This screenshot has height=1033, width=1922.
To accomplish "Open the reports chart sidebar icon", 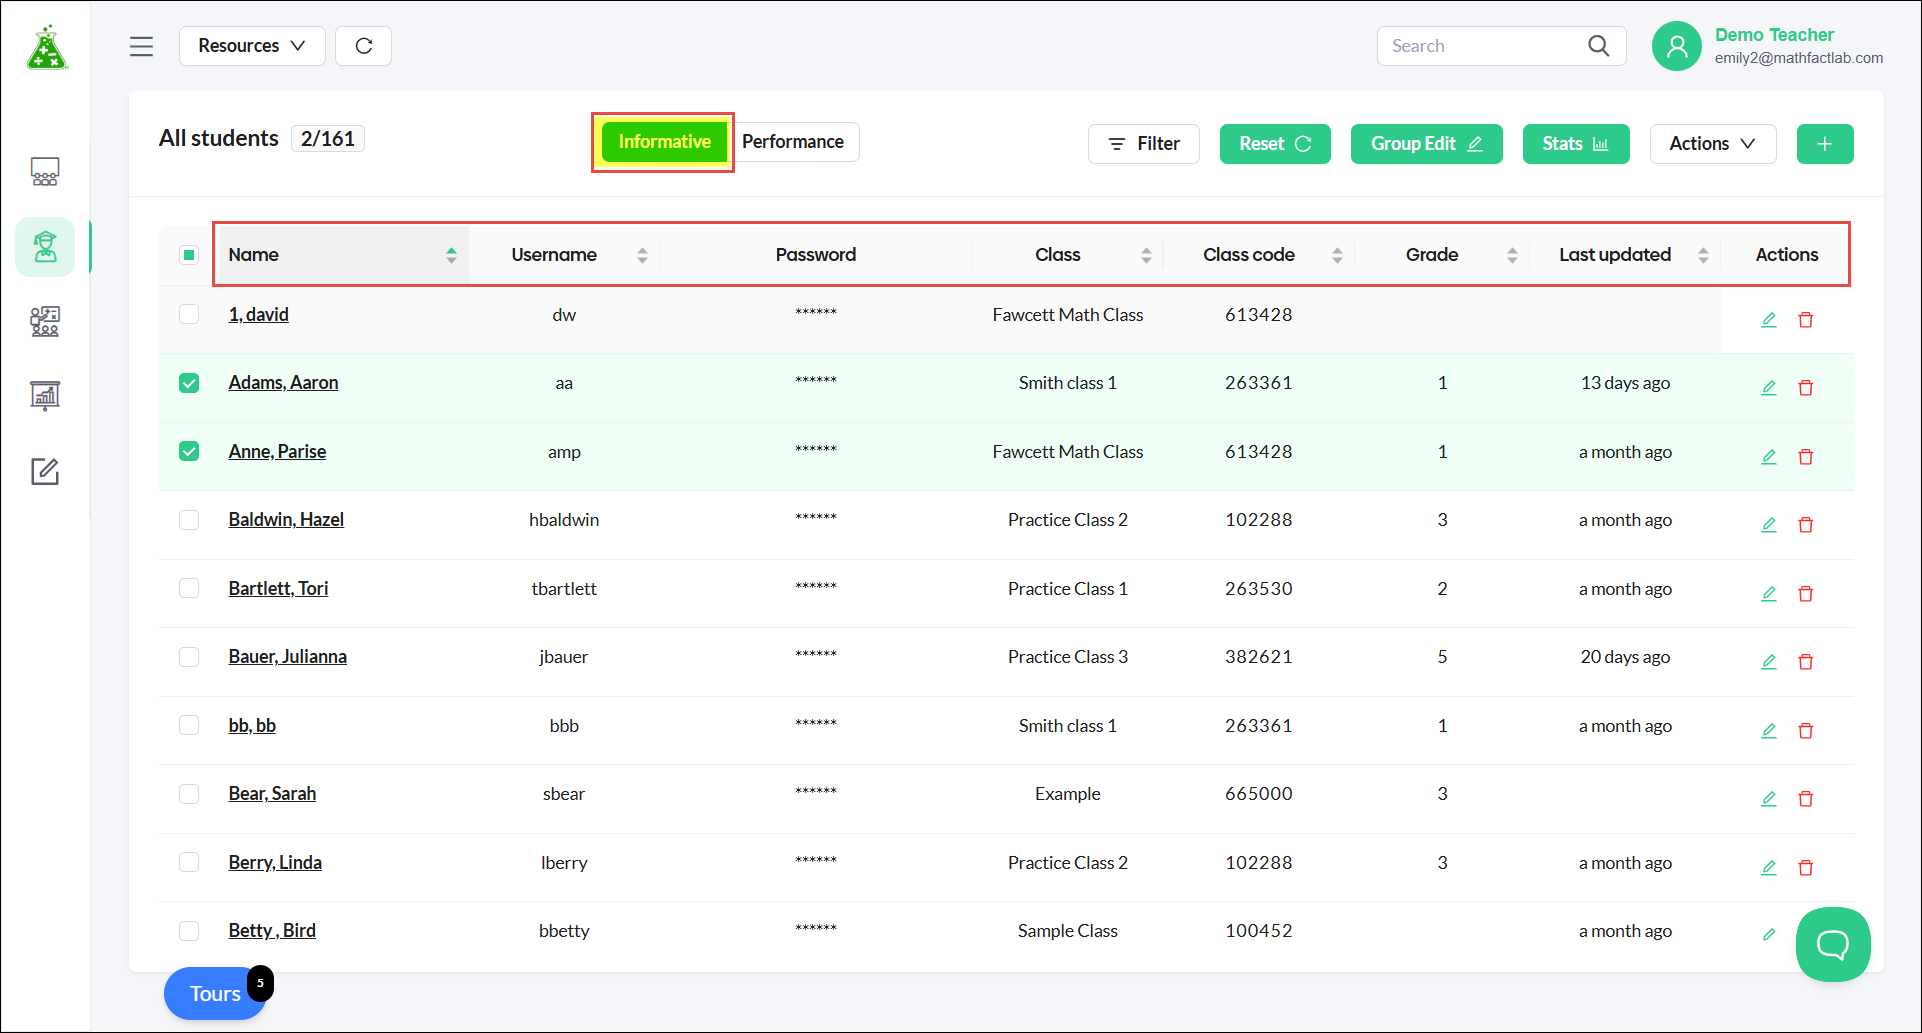I will (45, 396).
